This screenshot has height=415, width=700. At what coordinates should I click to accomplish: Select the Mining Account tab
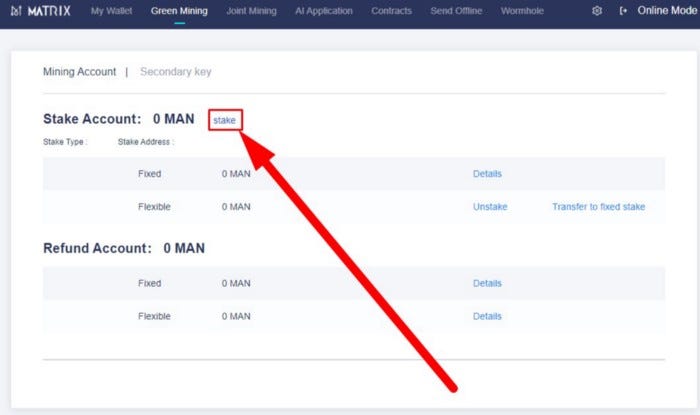[x=79, y=71]
